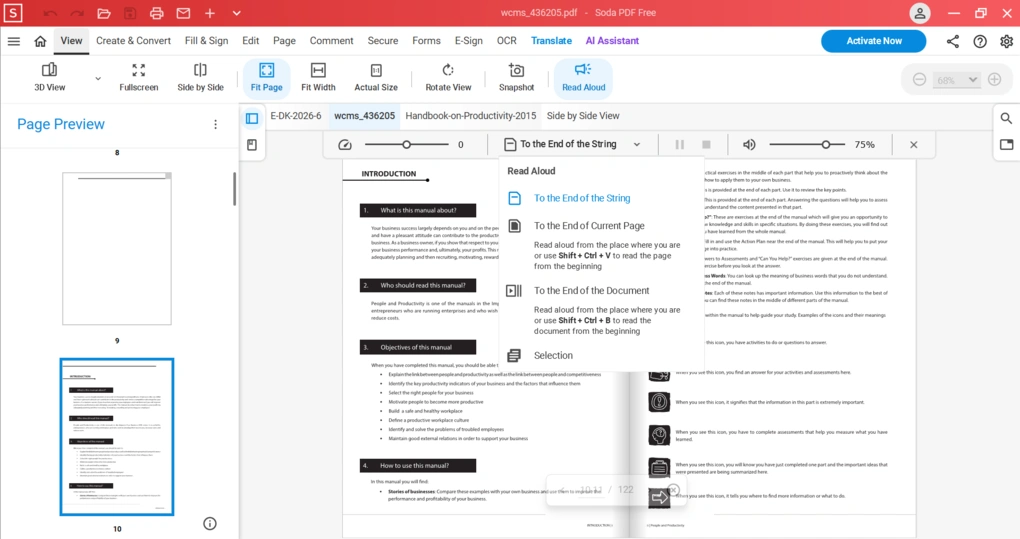
Task: Pause the read aloud playback
Action: [x=680, y=144]
